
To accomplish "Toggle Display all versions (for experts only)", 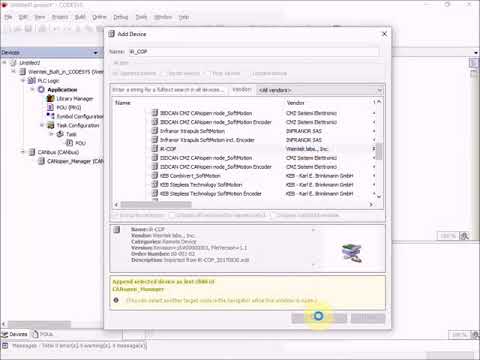I will tap(218, 215).
